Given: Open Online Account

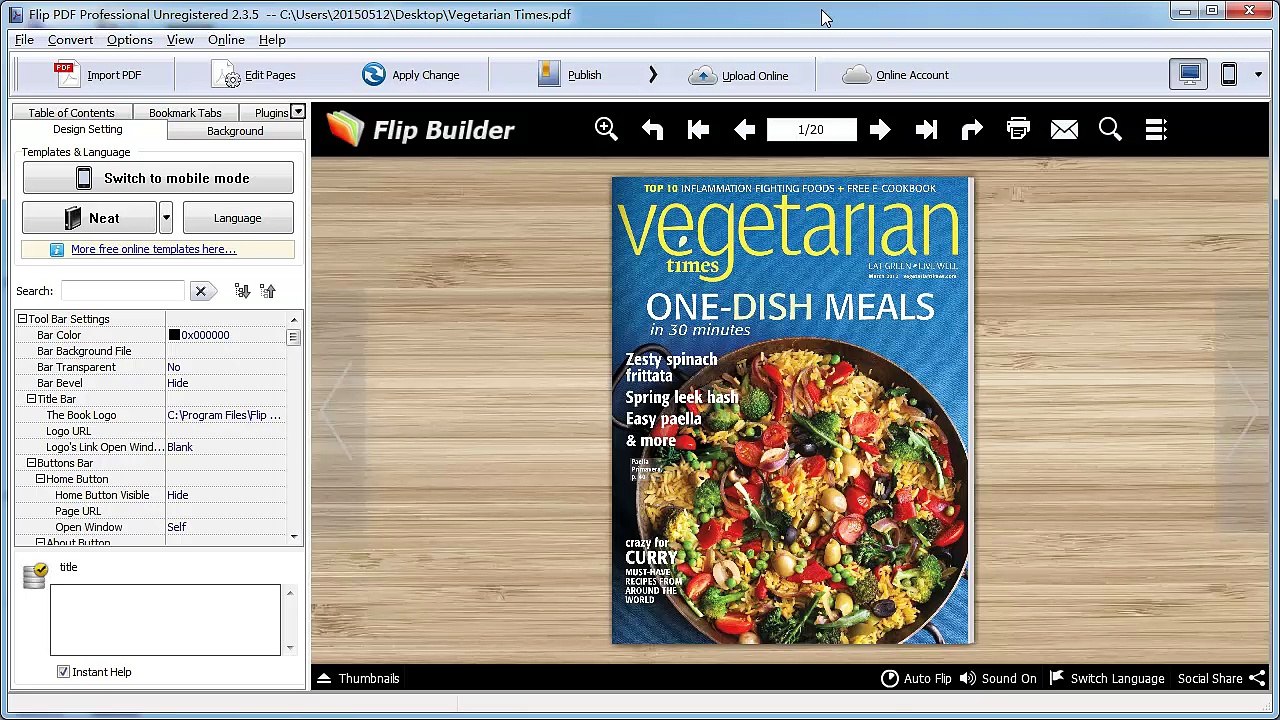Looking at the screenshot, I should point(896,75).
